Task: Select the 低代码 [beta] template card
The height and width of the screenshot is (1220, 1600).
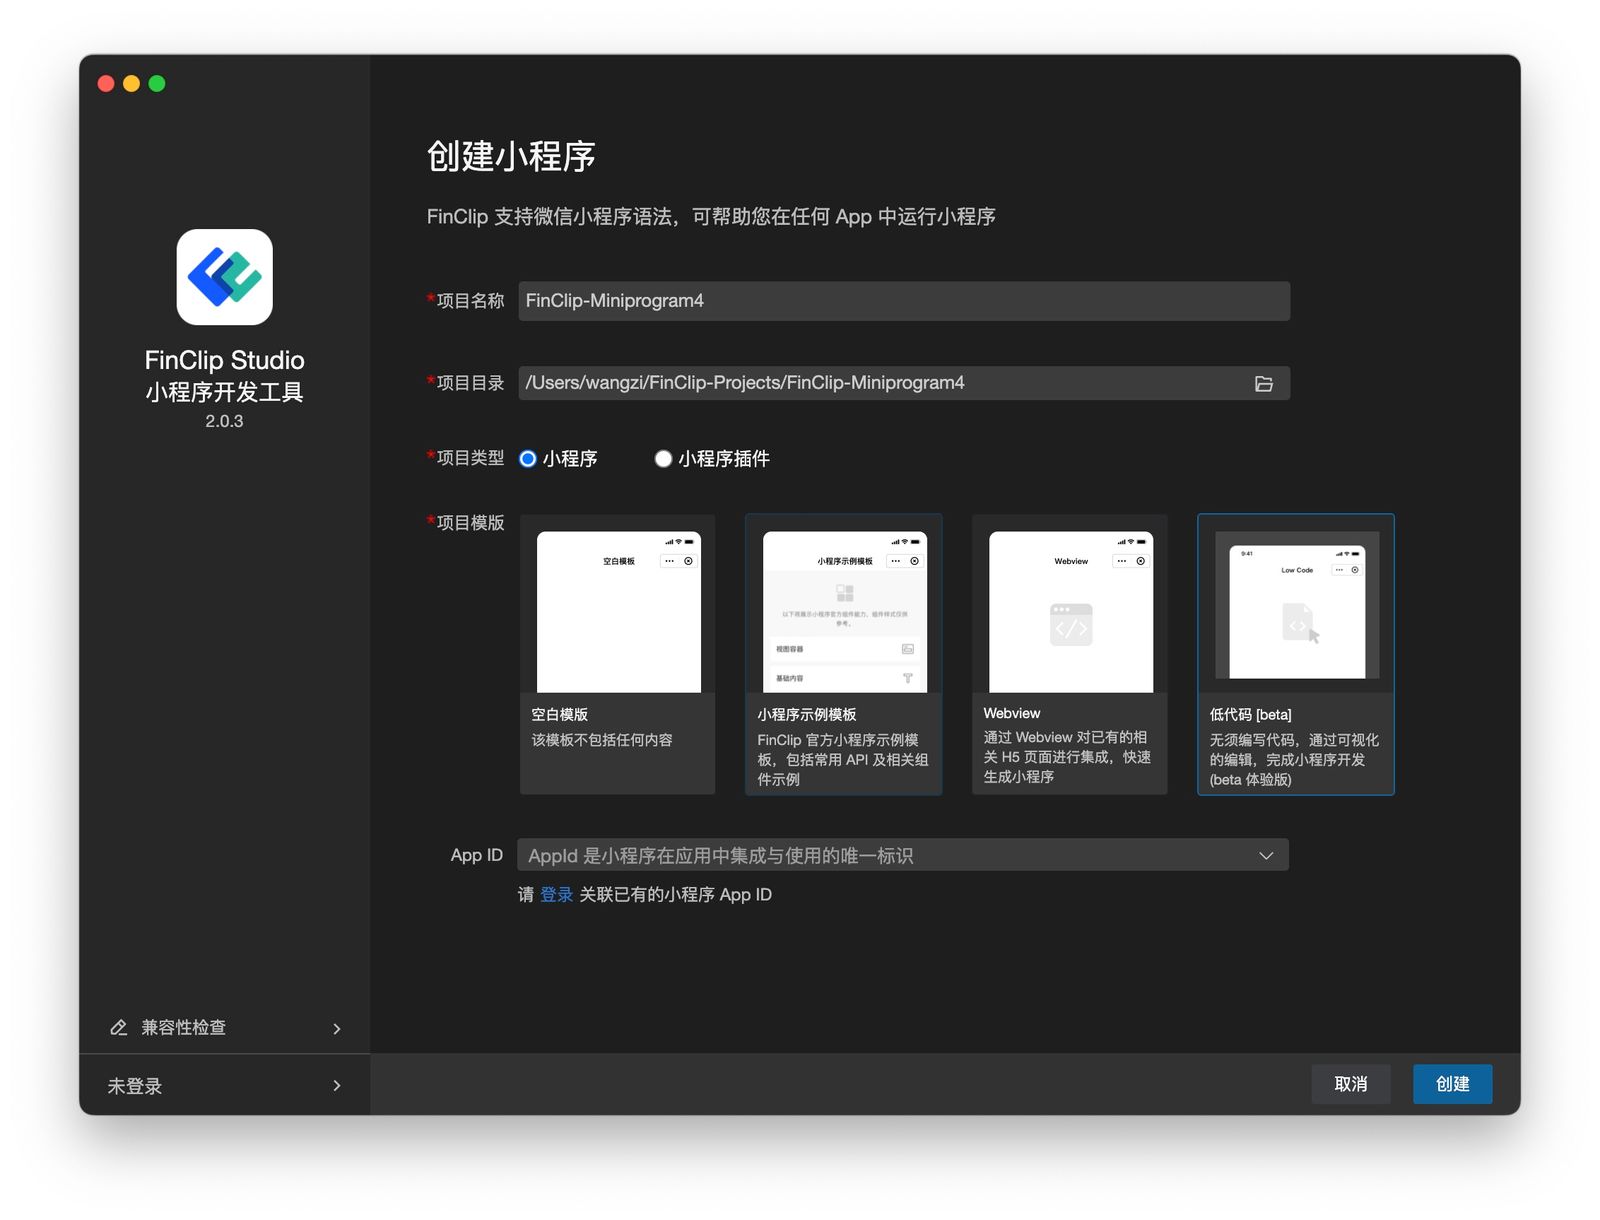Action: pos(1296,655)
